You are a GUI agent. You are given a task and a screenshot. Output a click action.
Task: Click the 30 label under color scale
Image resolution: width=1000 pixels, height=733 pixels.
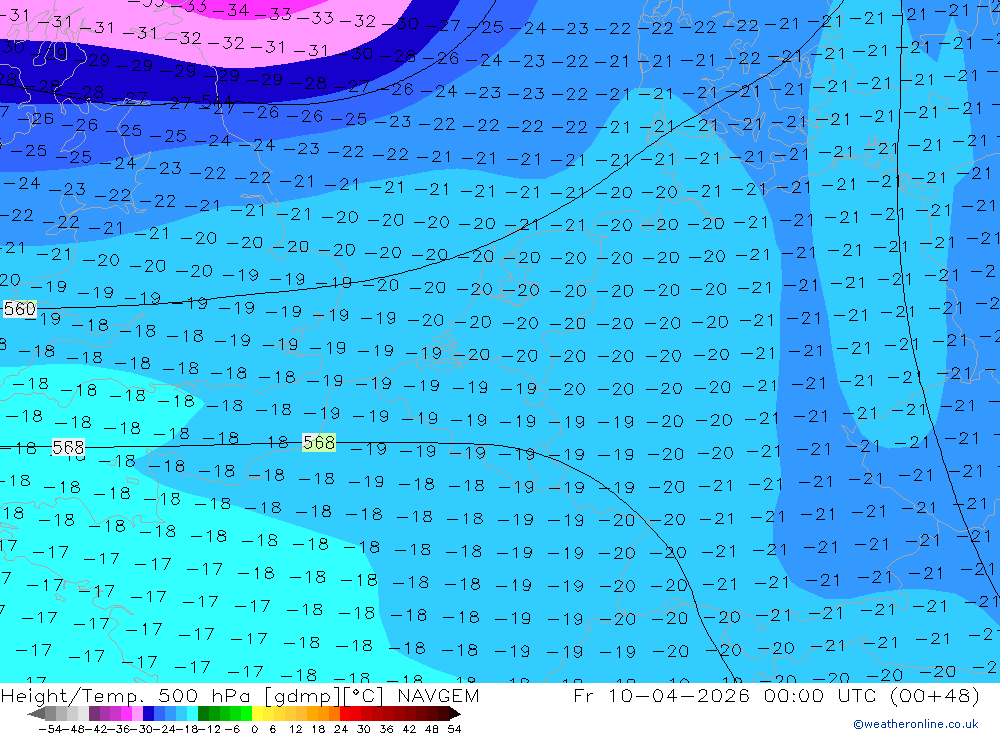point(364,729)
